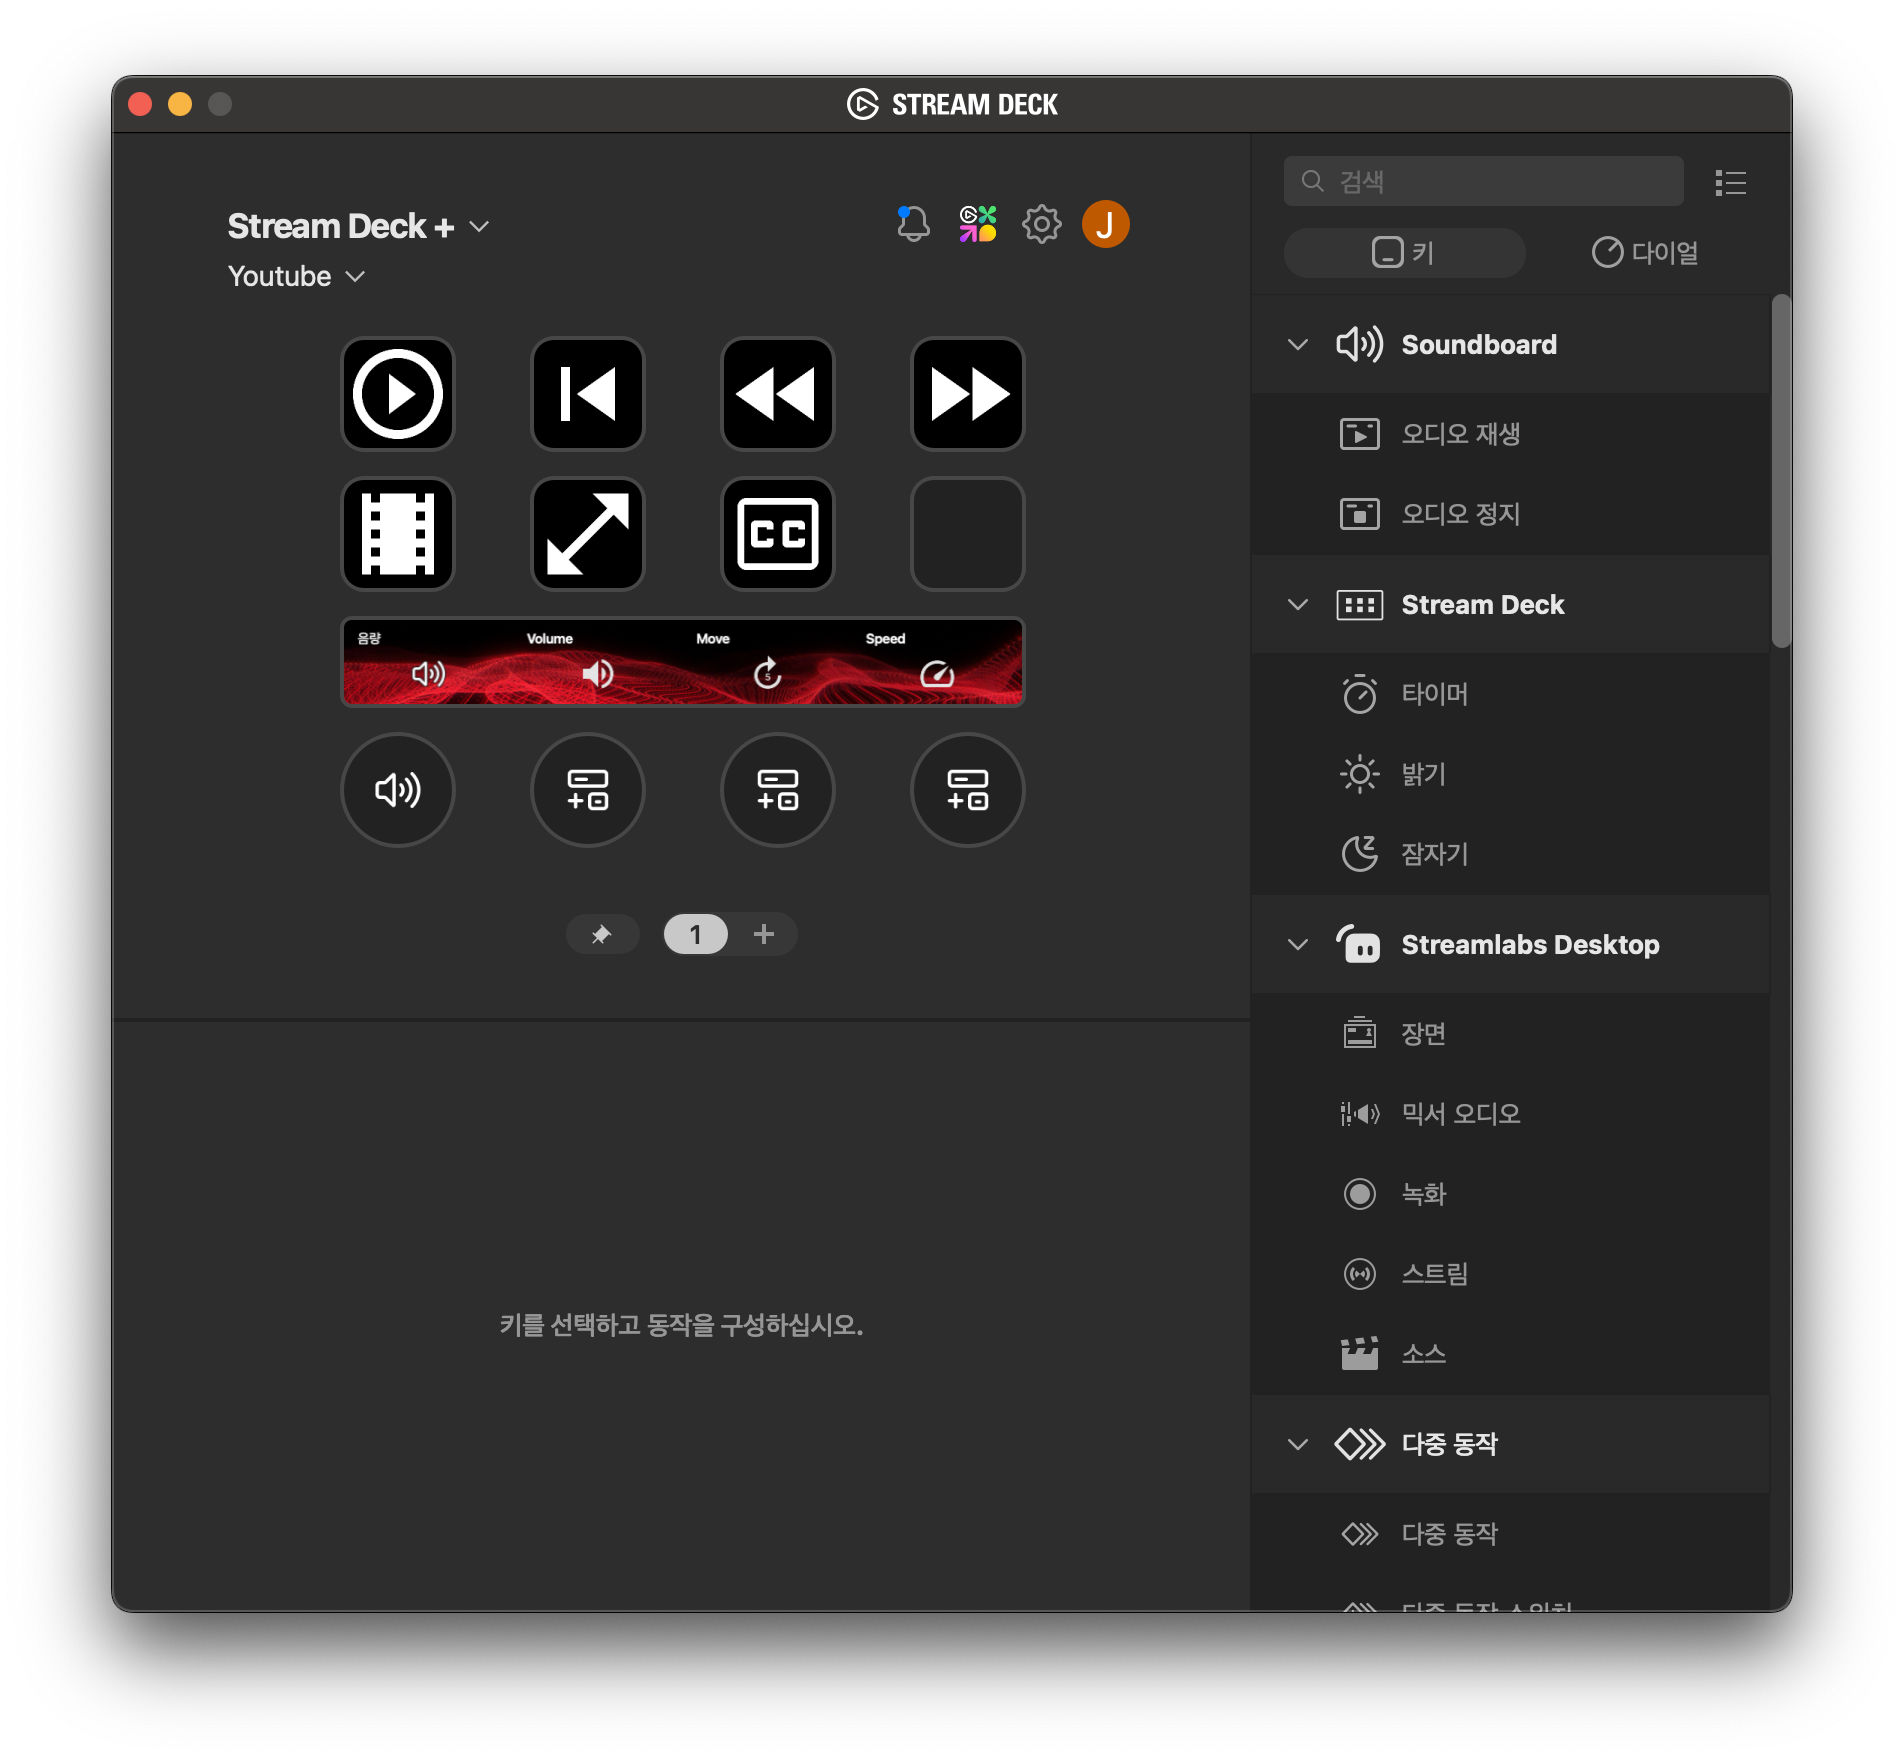Open settings with the gear icon

click(x=1041, y=224)
